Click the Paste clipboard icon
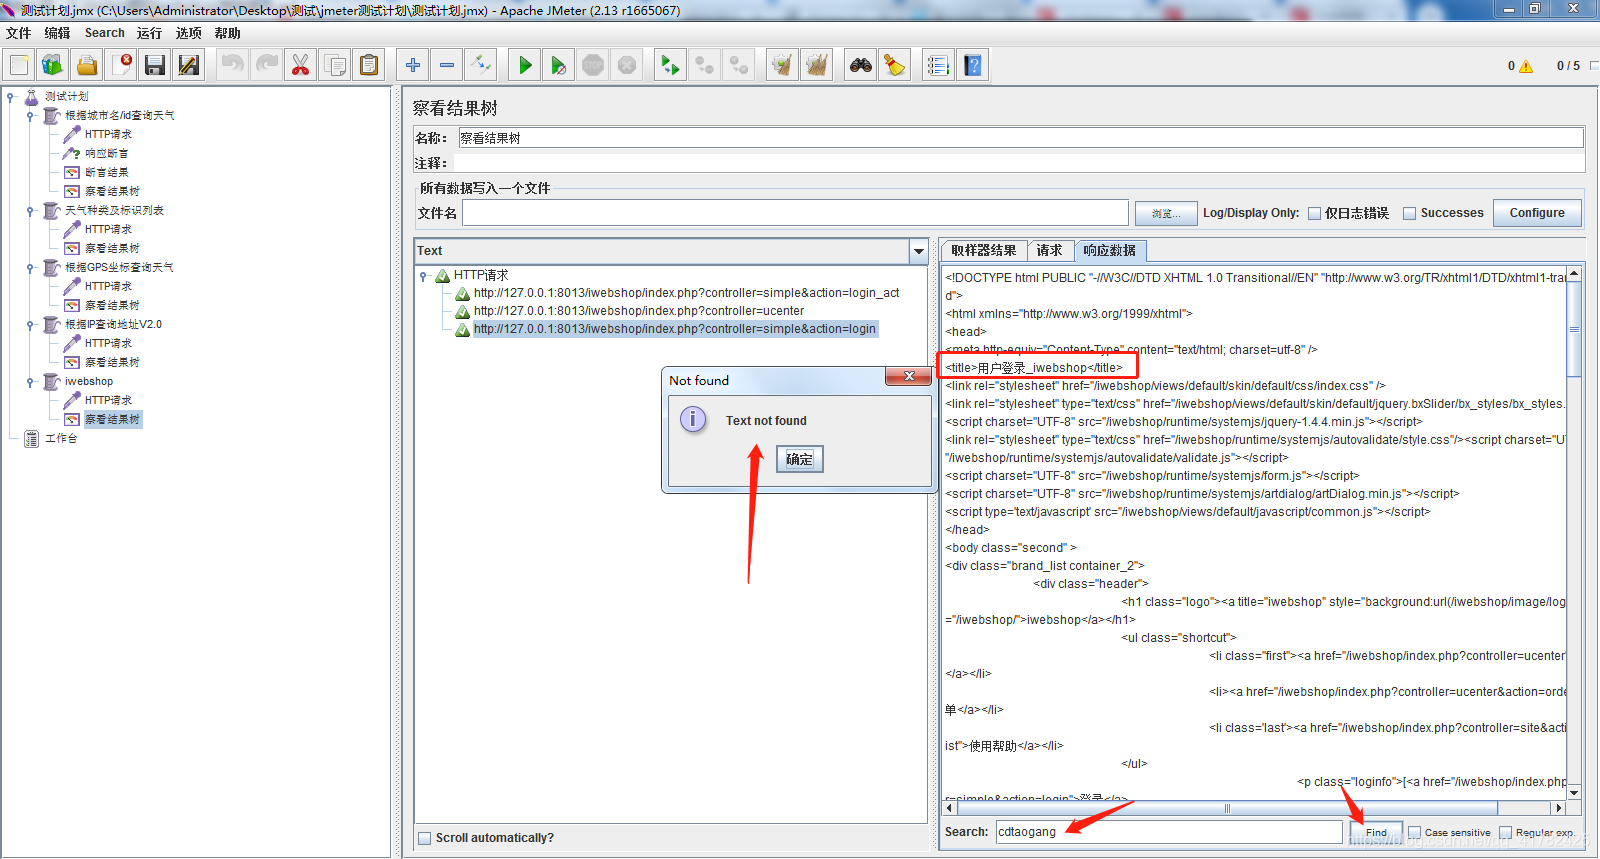 (x=369, y=66)
